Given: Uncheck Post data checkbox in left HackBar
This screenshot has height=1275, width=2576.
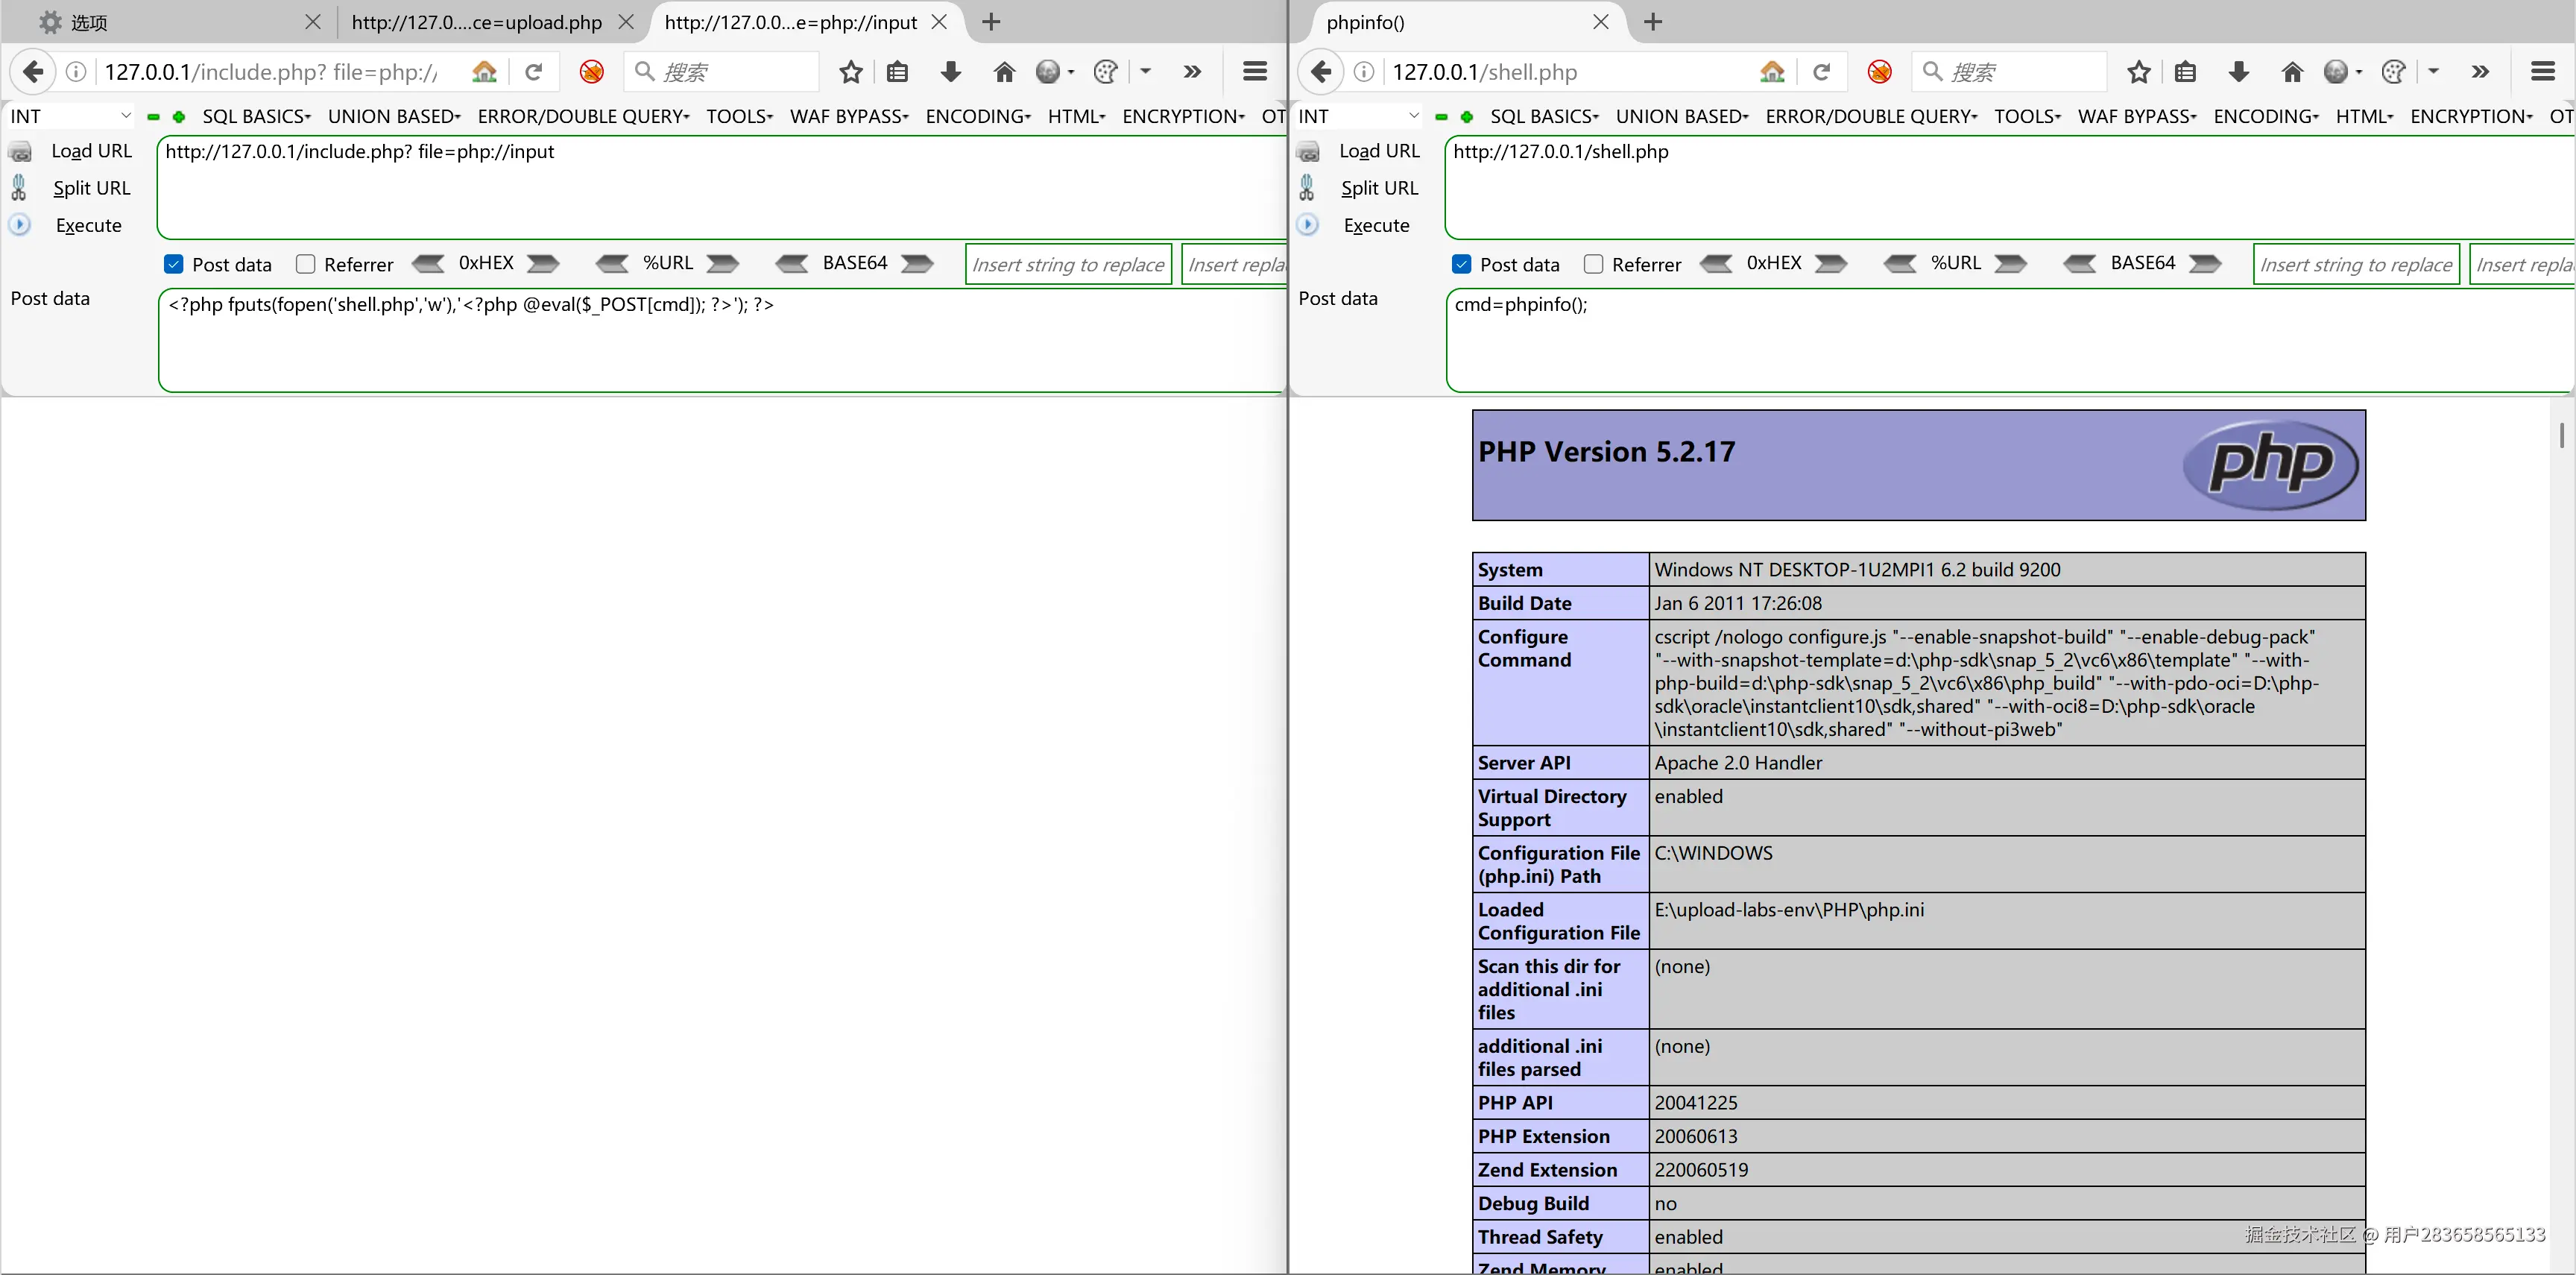Looking at the screenshot, I should pos(174,264).
